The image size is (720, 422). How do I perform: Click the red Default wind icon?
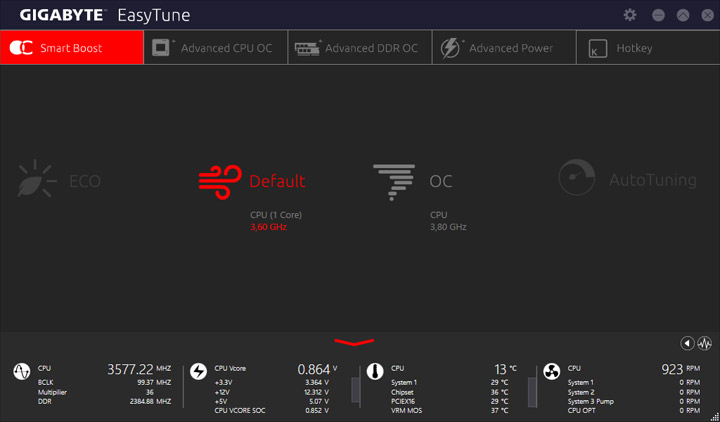pos(220,182)
